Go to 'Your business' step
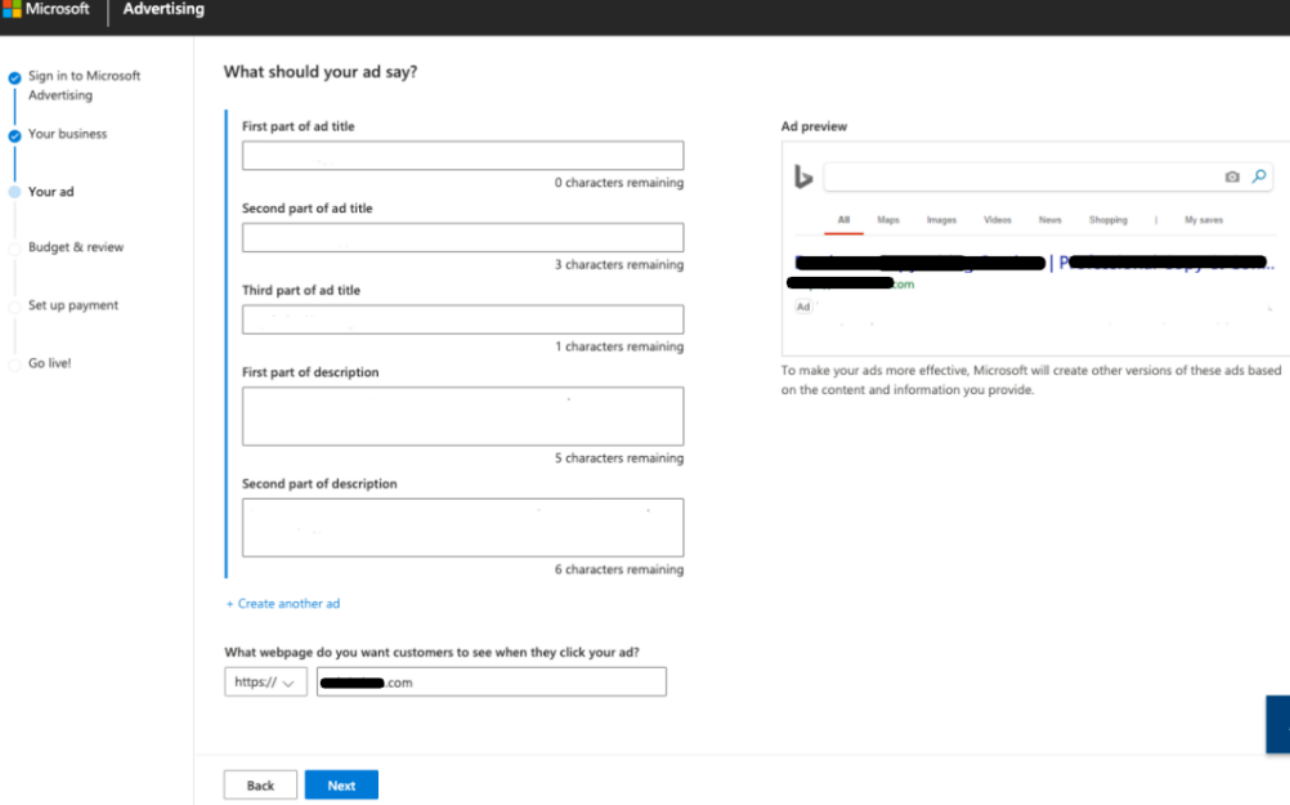The image size is (1290, 805). click(67, 134)
